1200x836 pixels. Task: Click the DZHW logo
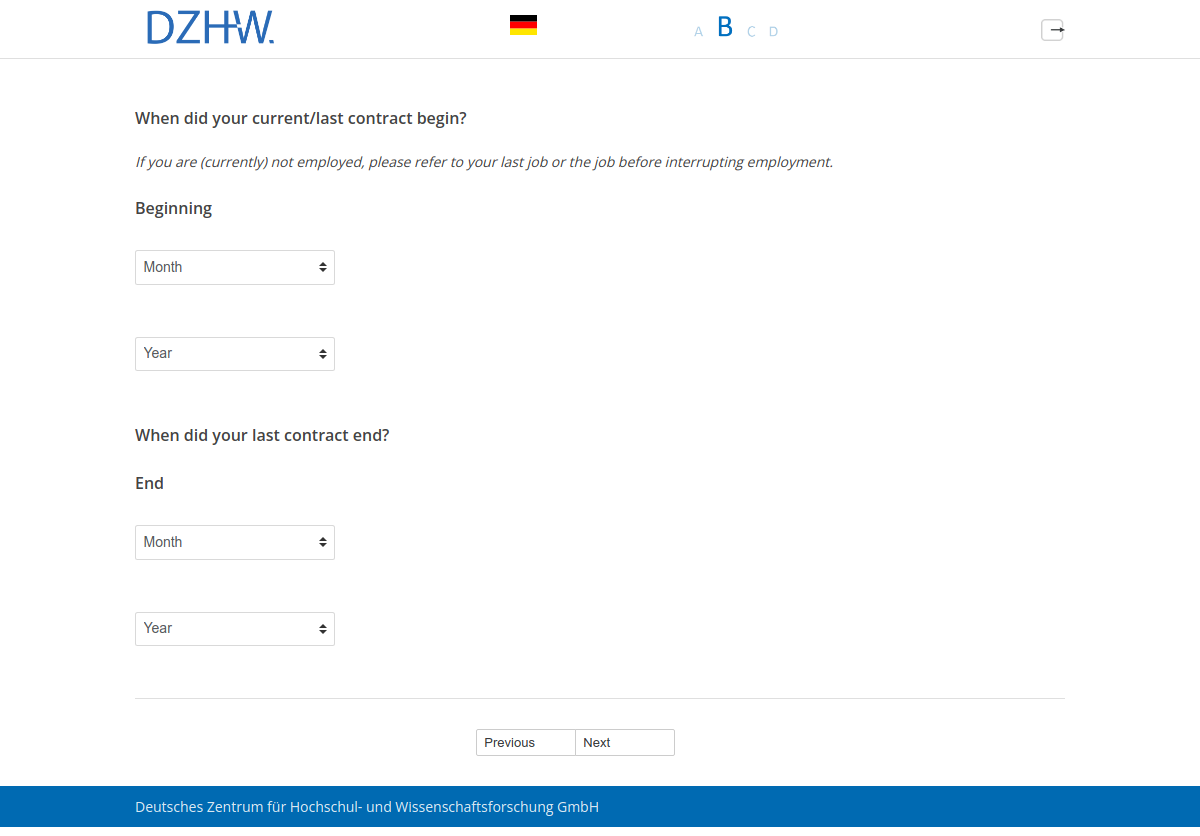pyautogui.click(x=210, y=28)
